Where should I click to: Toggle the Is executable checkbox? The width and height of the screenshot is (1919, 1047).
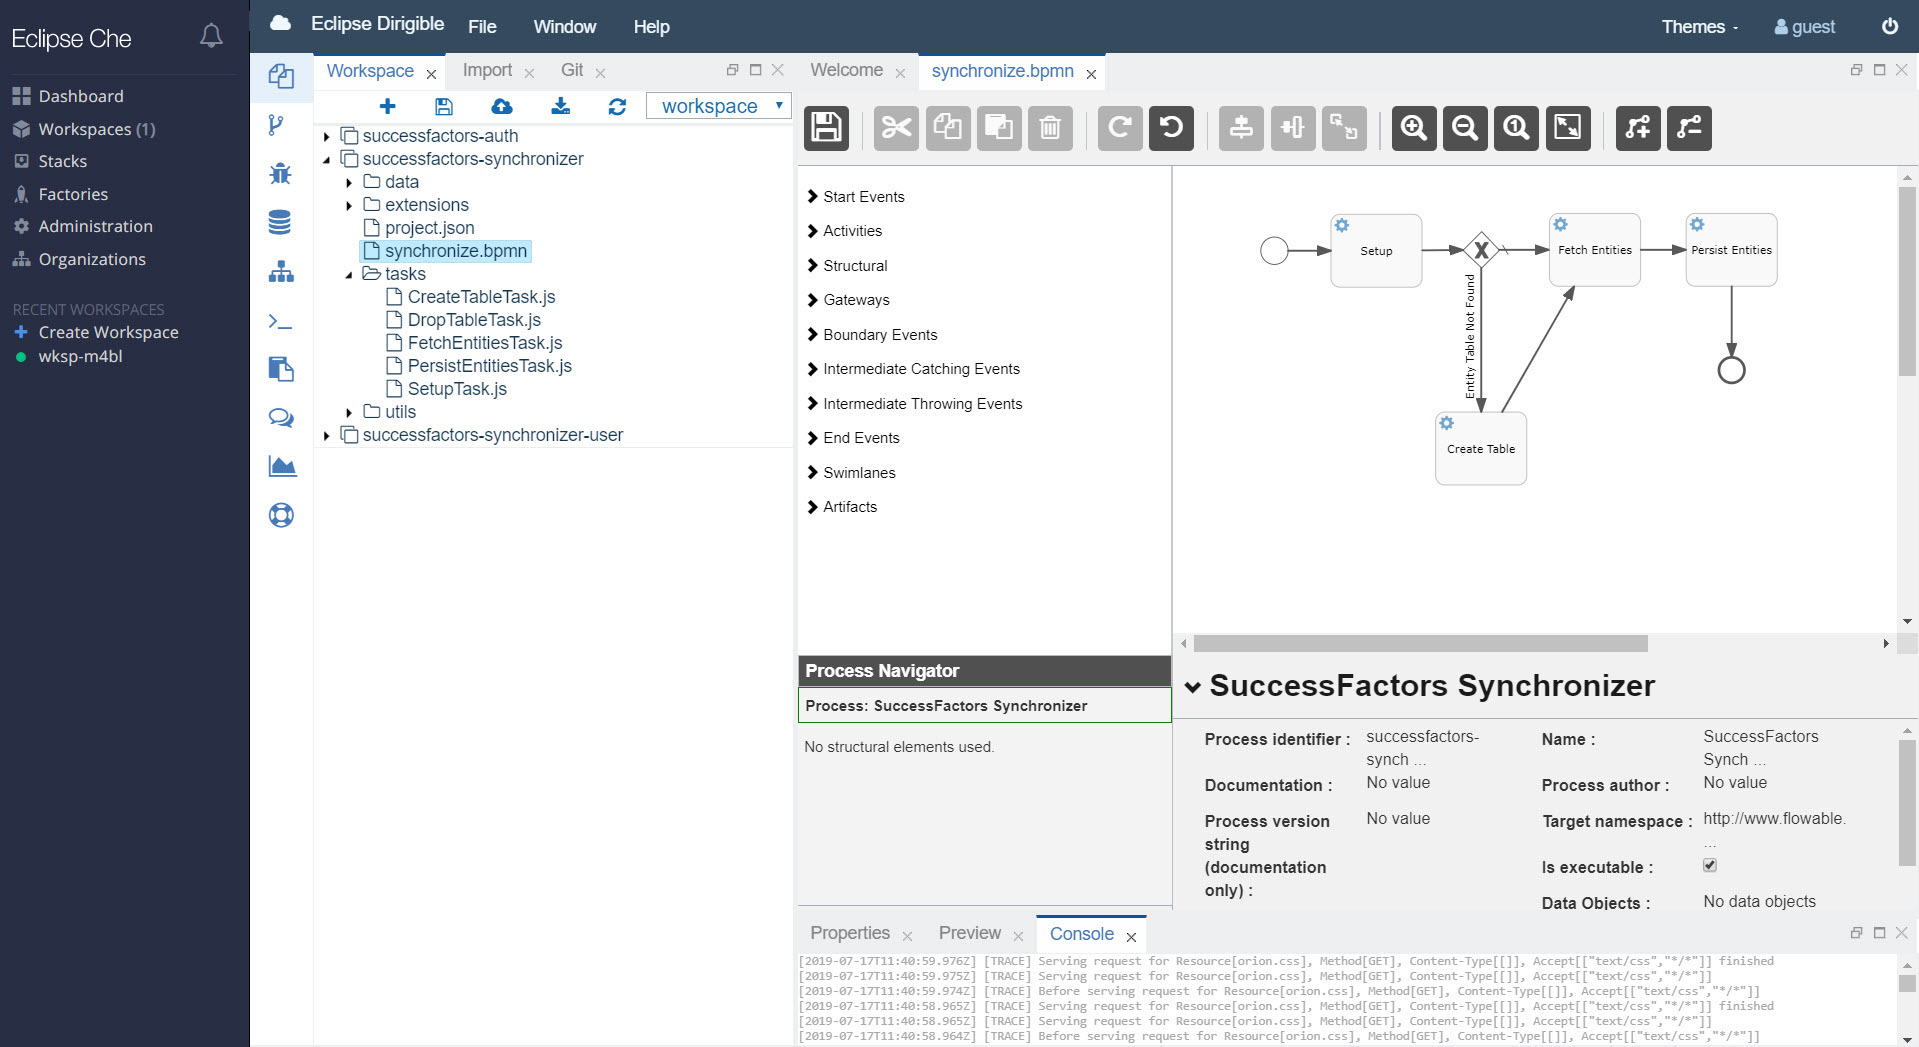coord(1710,865)
